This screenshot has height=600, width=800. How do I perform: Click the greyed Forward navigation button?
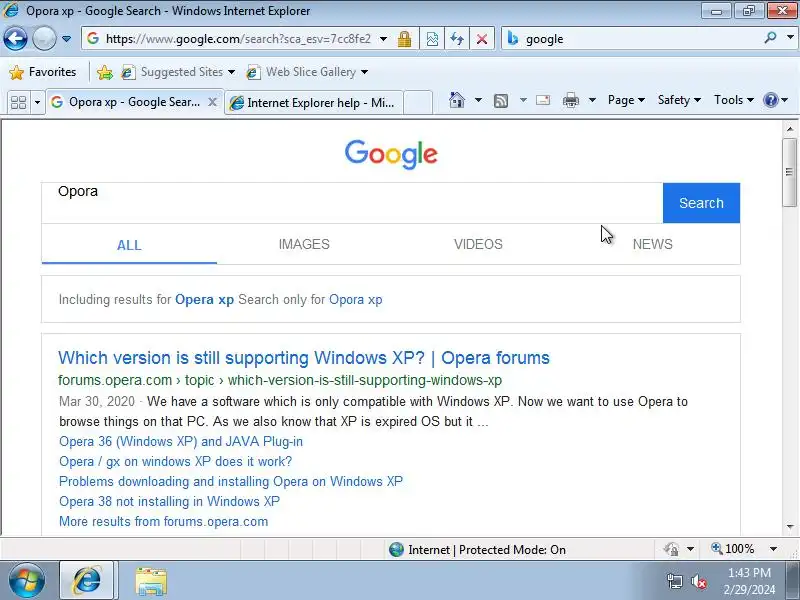click(44, 39)
